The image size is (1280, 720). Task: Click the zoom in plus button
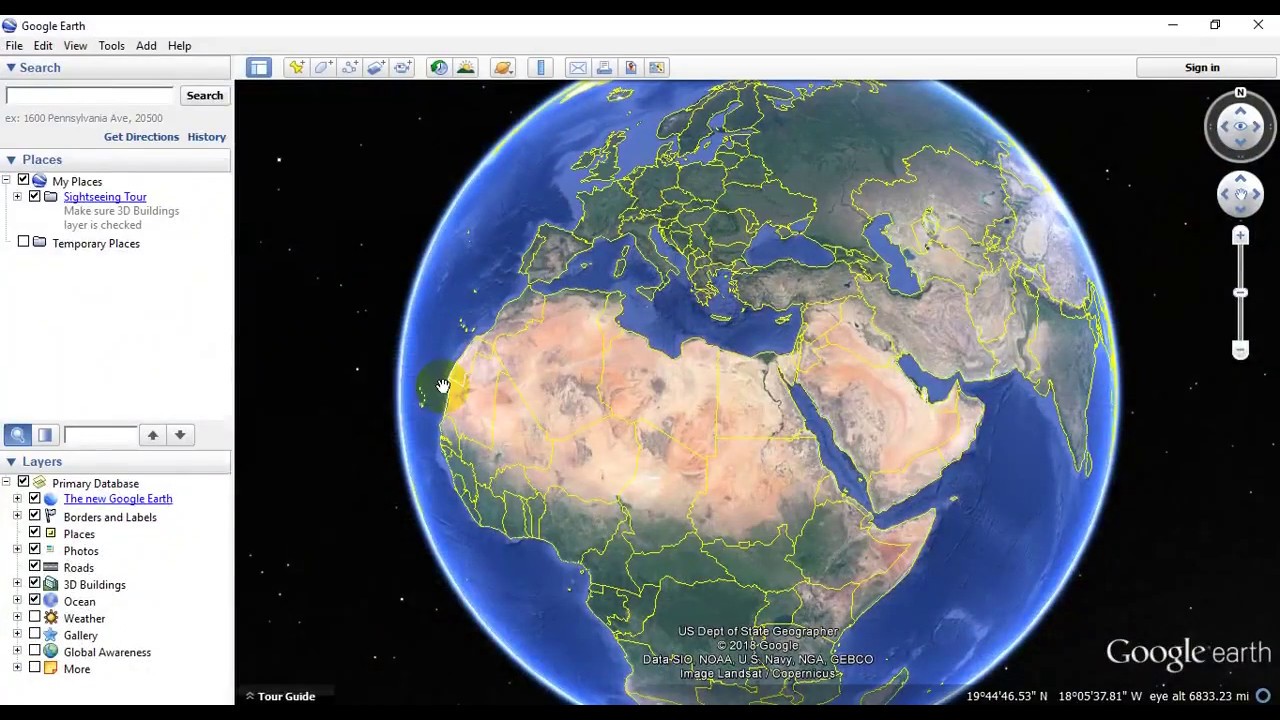click(x=1240, y=236)
